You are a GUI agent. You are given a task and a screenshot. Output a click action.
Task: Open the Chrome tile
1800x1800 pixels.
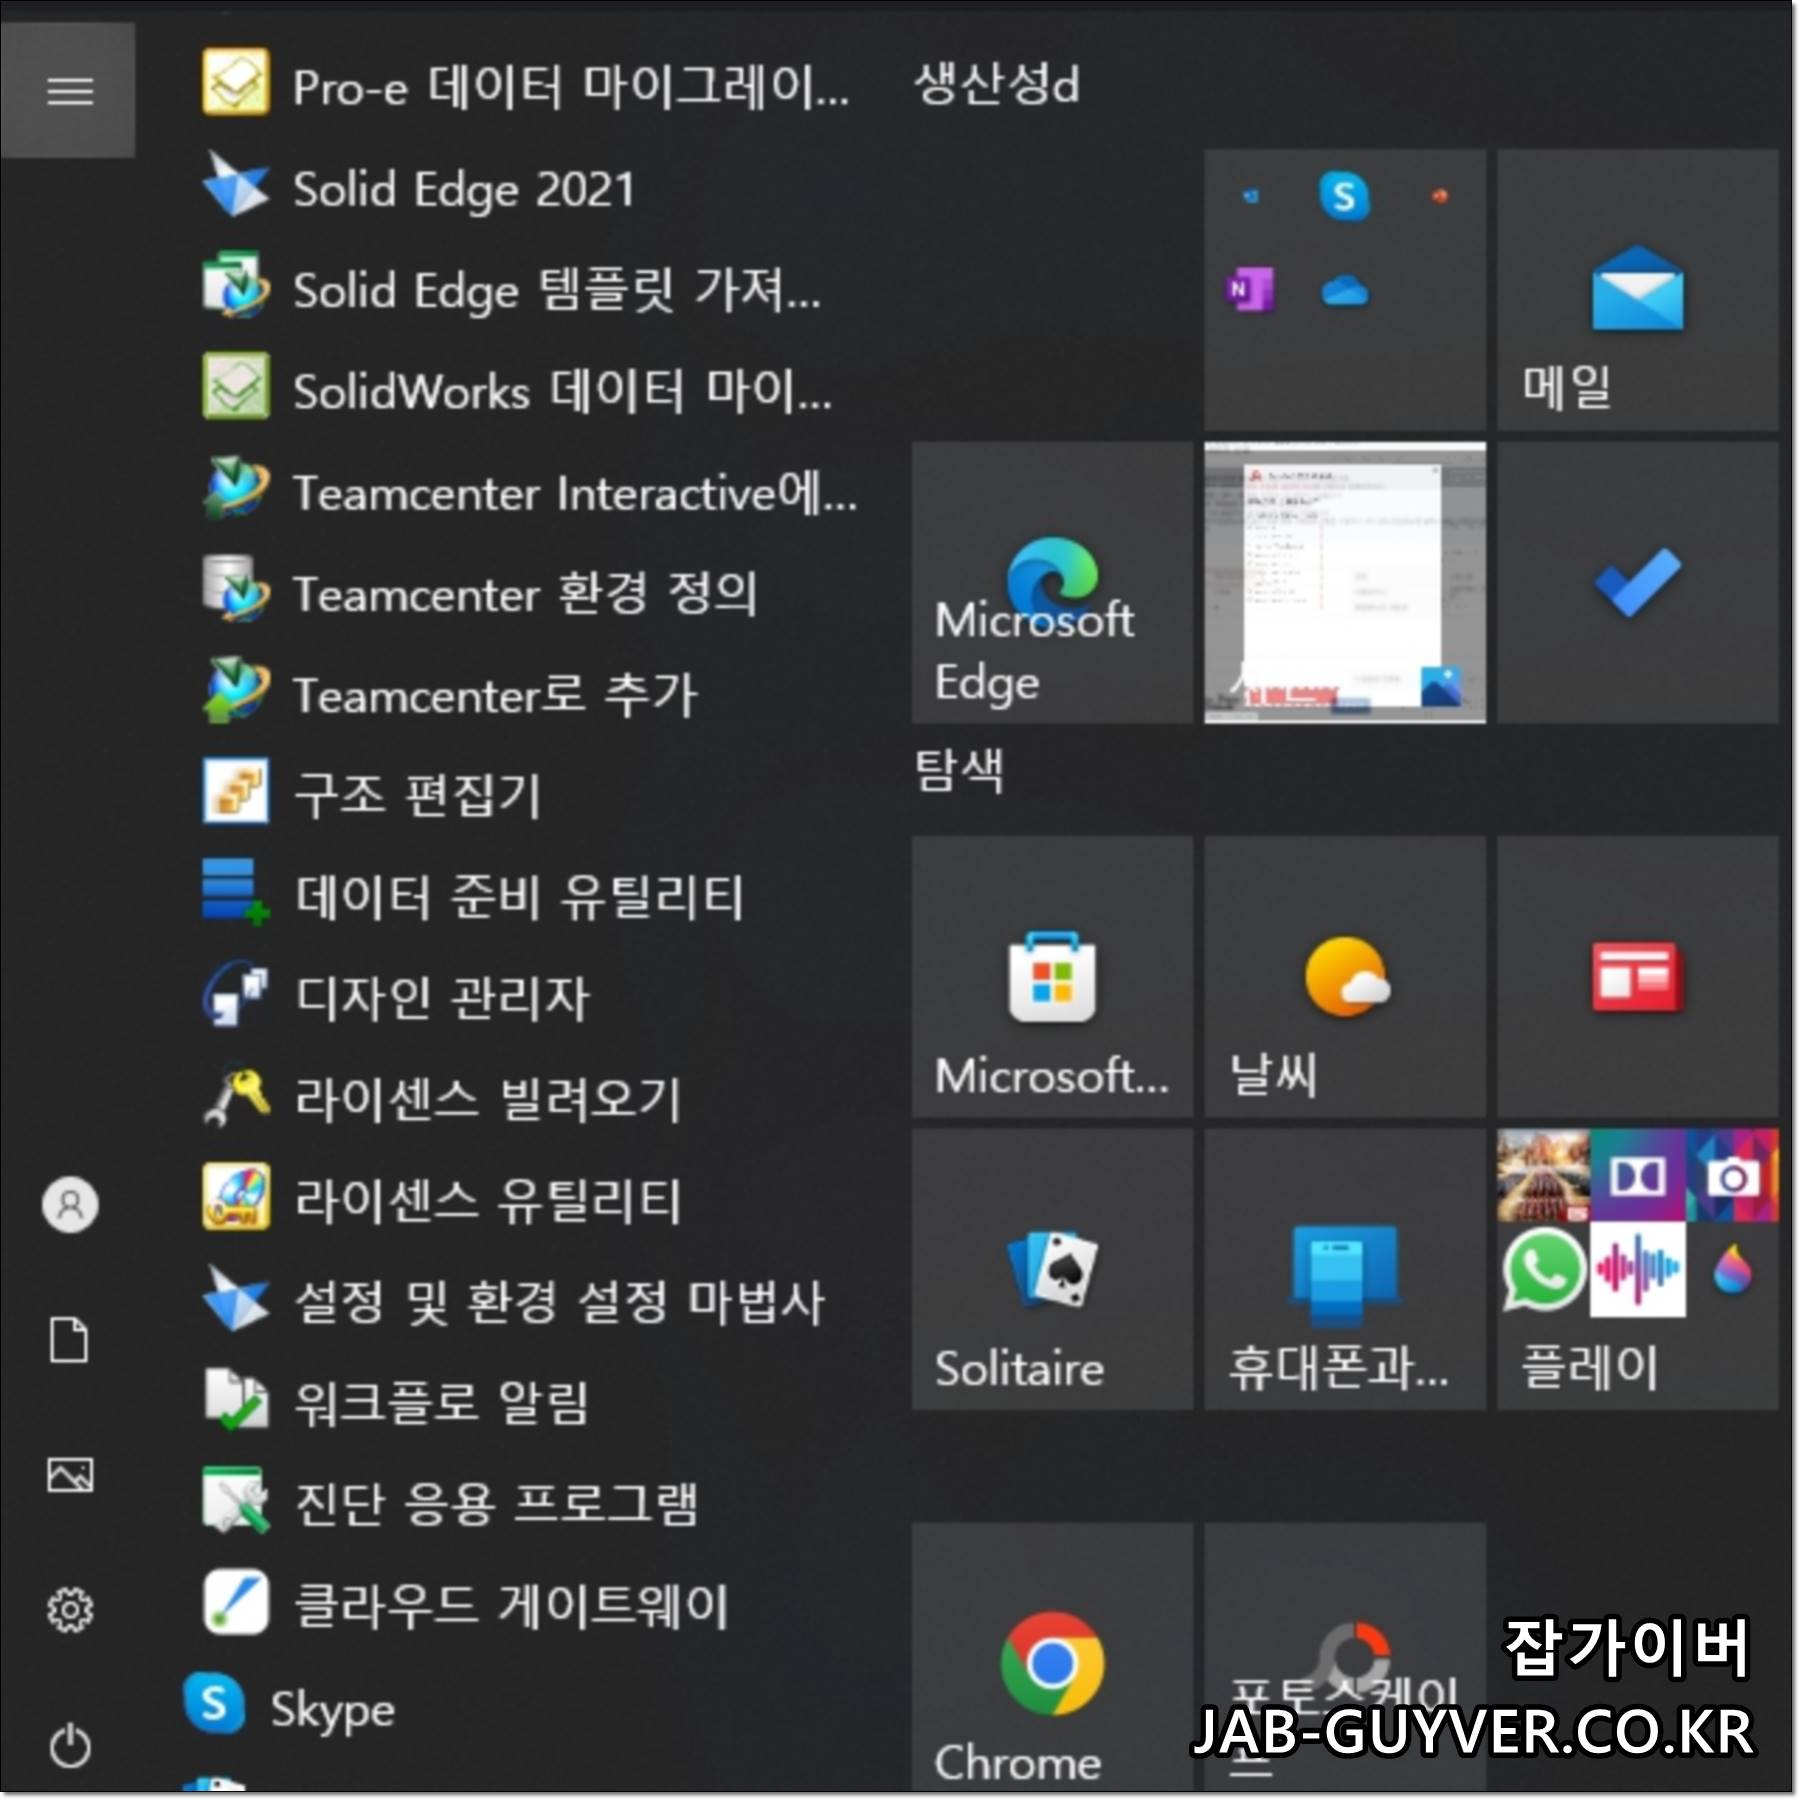pos(1052,1658)
